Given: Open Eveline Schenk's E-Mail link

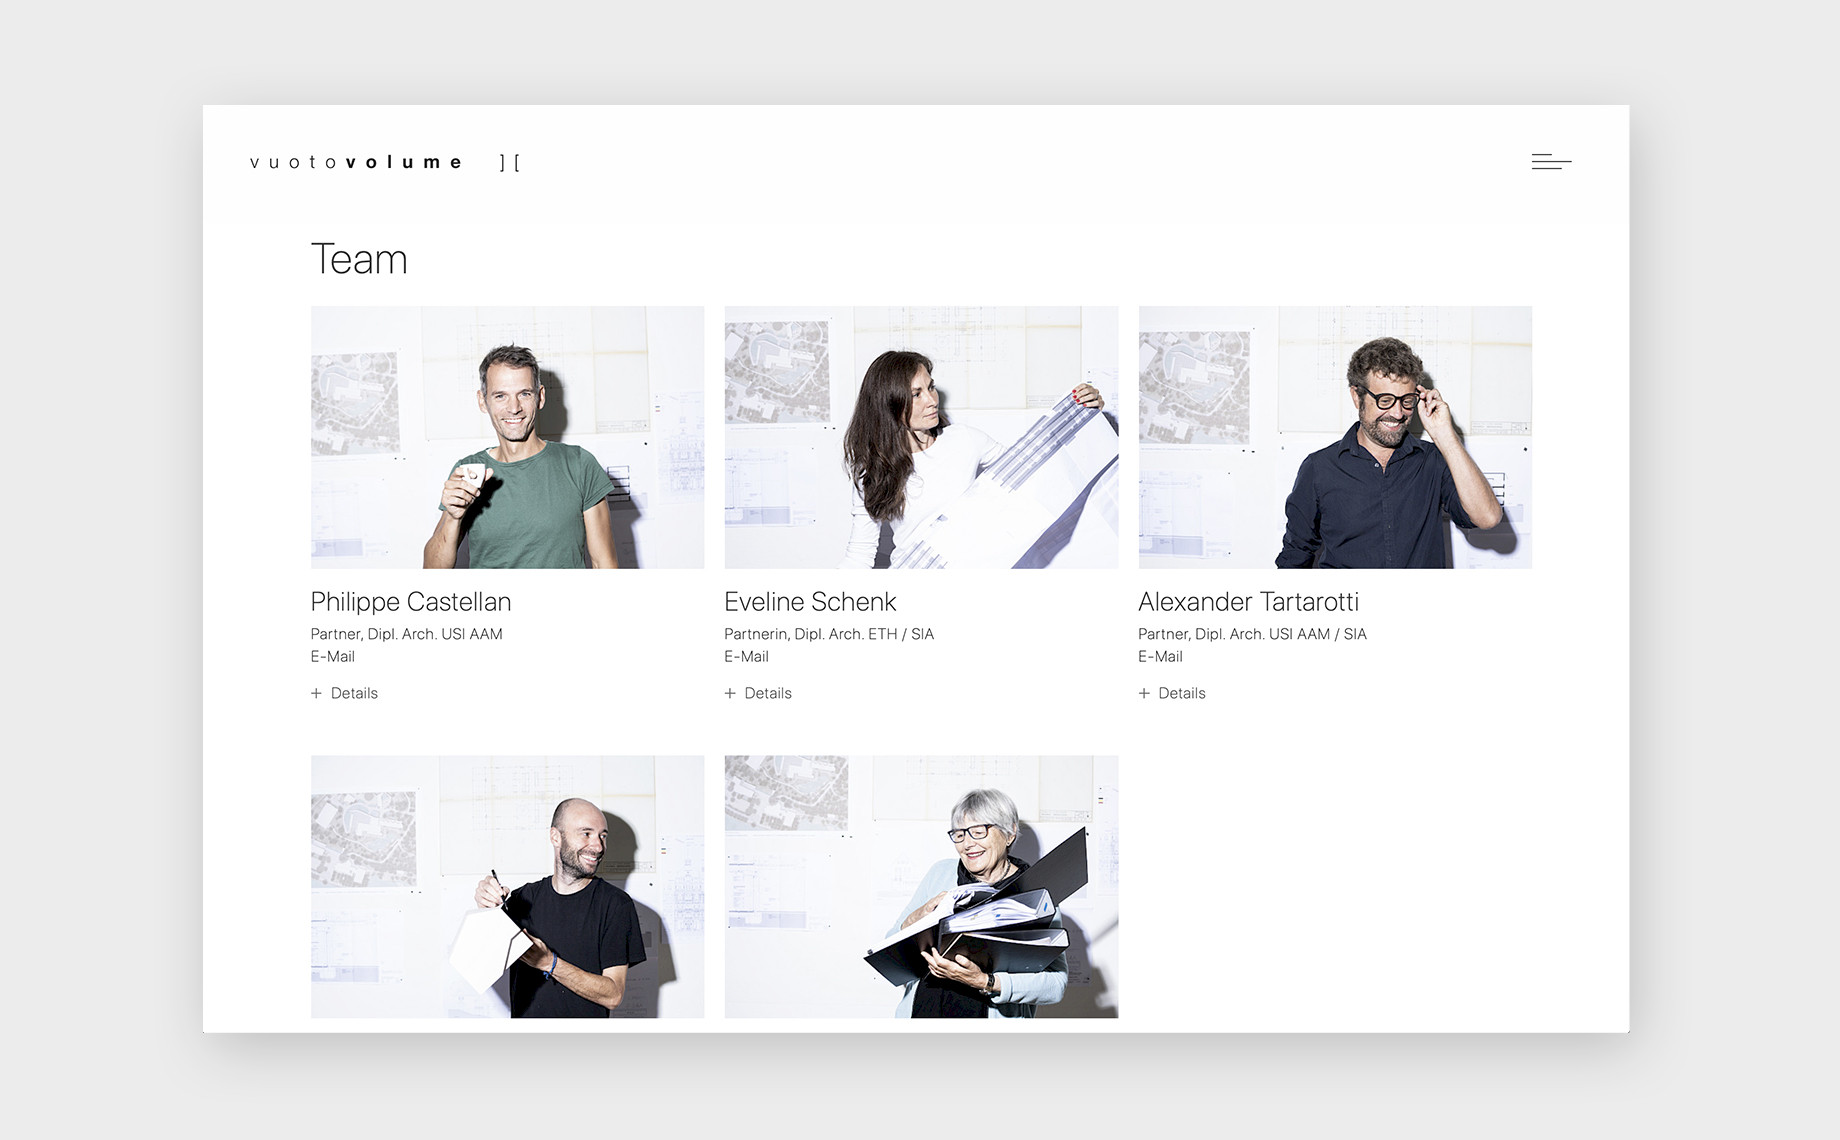Looking at the screenshot, I should coord(747,657).
